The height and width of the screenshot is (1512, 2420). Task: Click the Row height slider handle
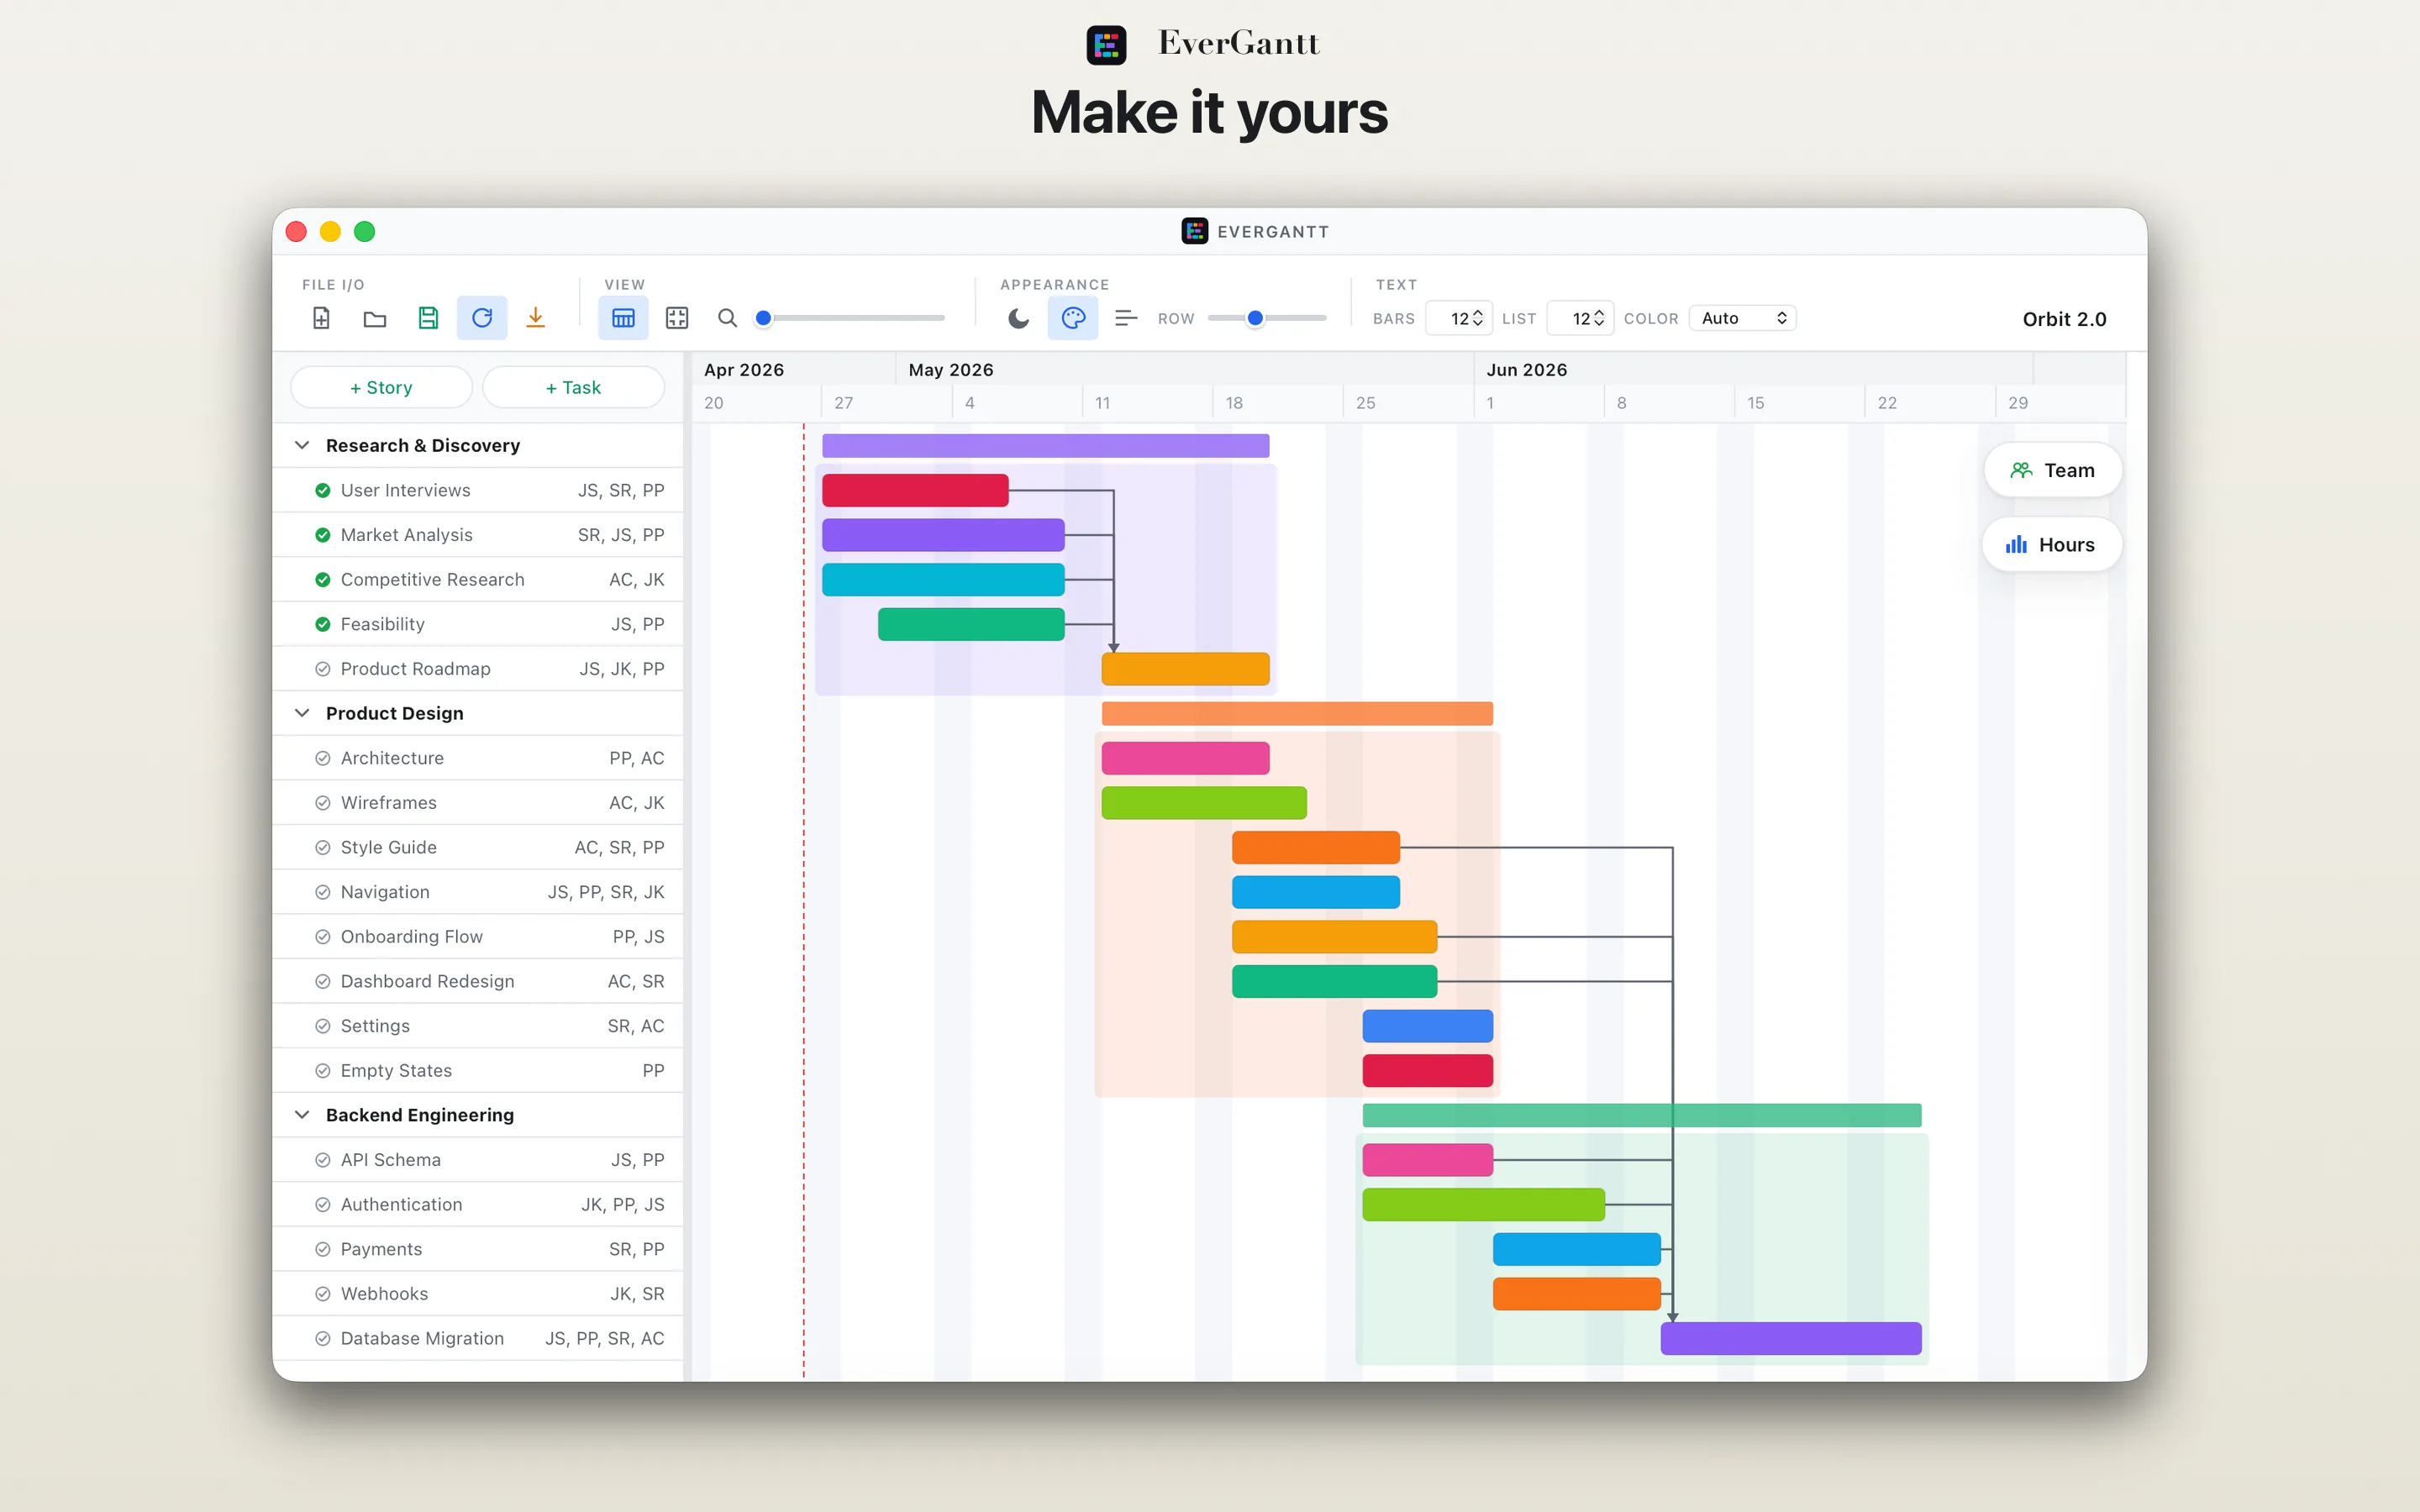click(1255, 318)
